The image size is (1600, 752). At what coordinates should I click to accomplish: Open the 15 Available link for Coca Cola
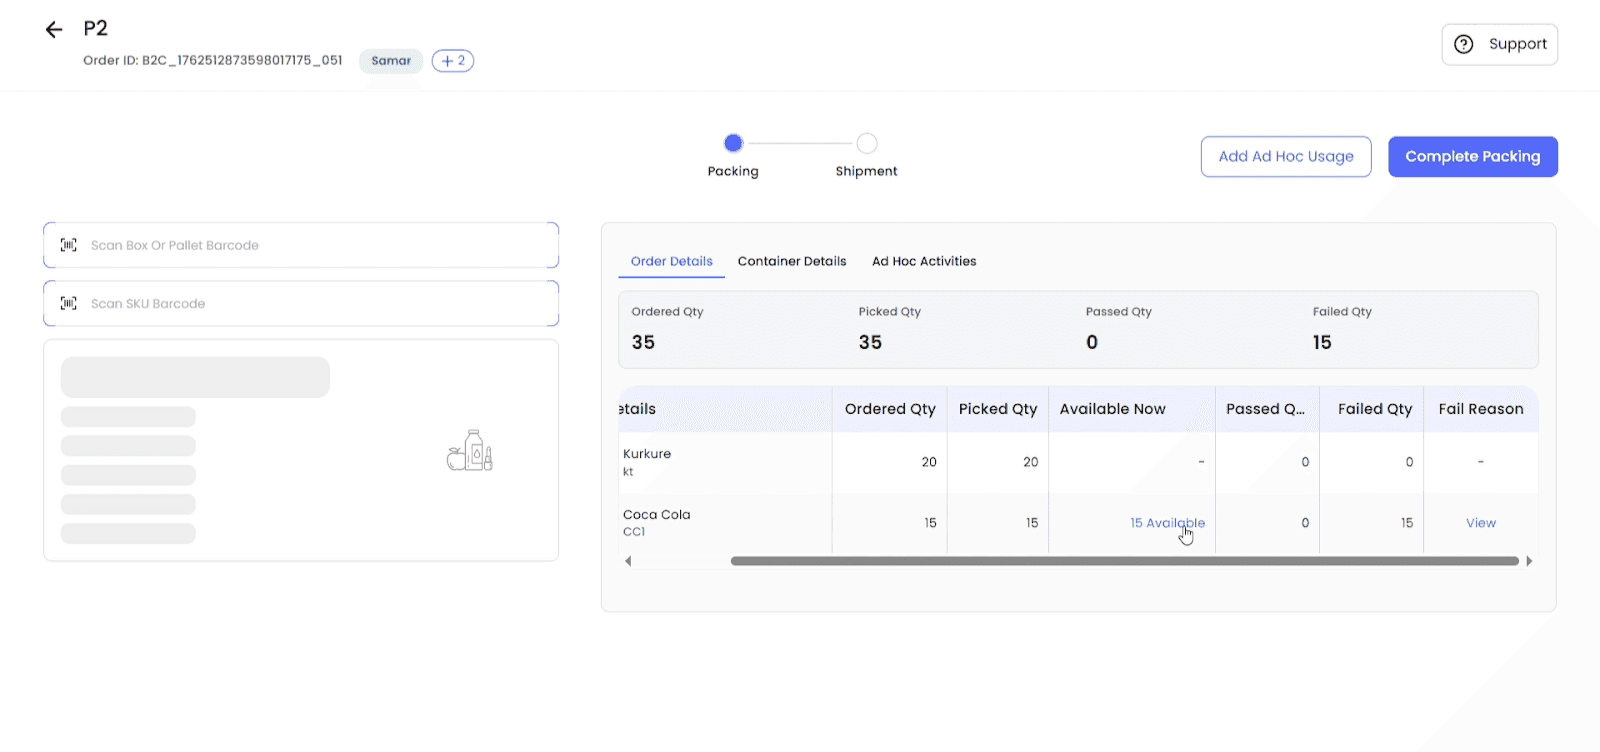tap(1167, 523)
